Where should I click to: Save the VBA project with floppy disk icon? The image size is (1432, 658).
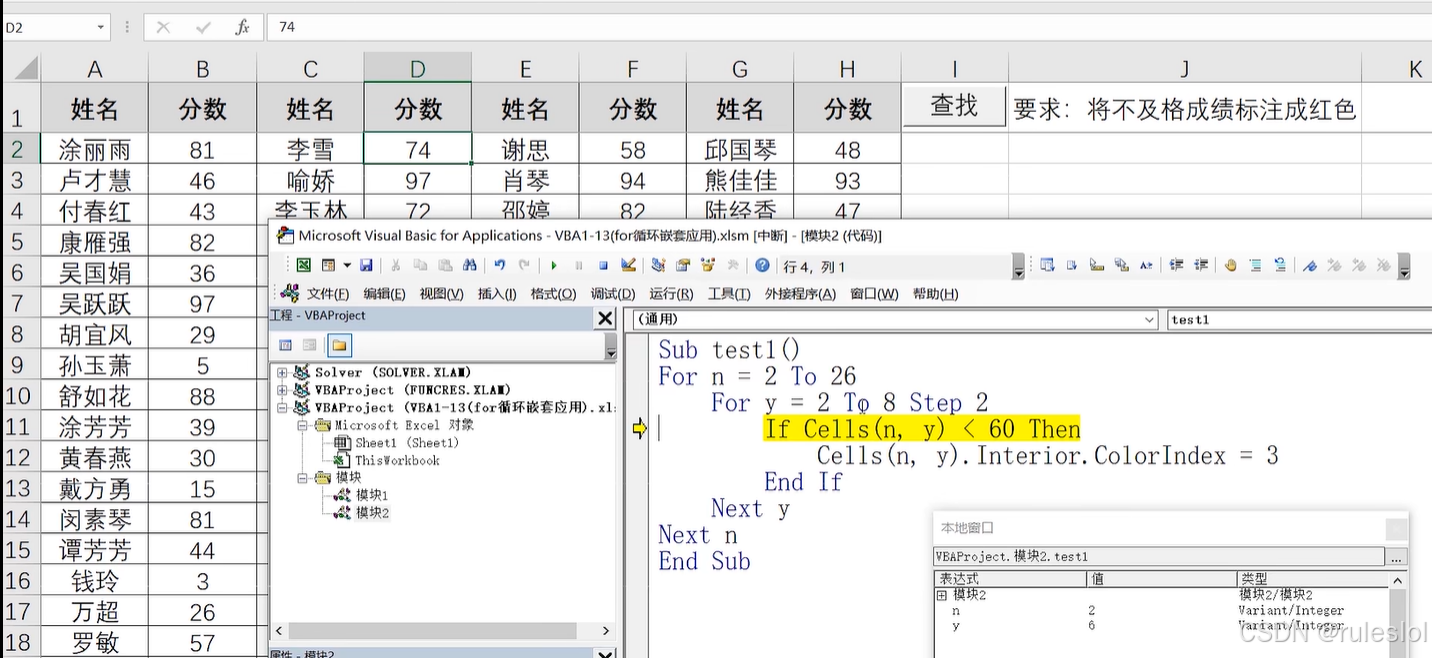365,265
